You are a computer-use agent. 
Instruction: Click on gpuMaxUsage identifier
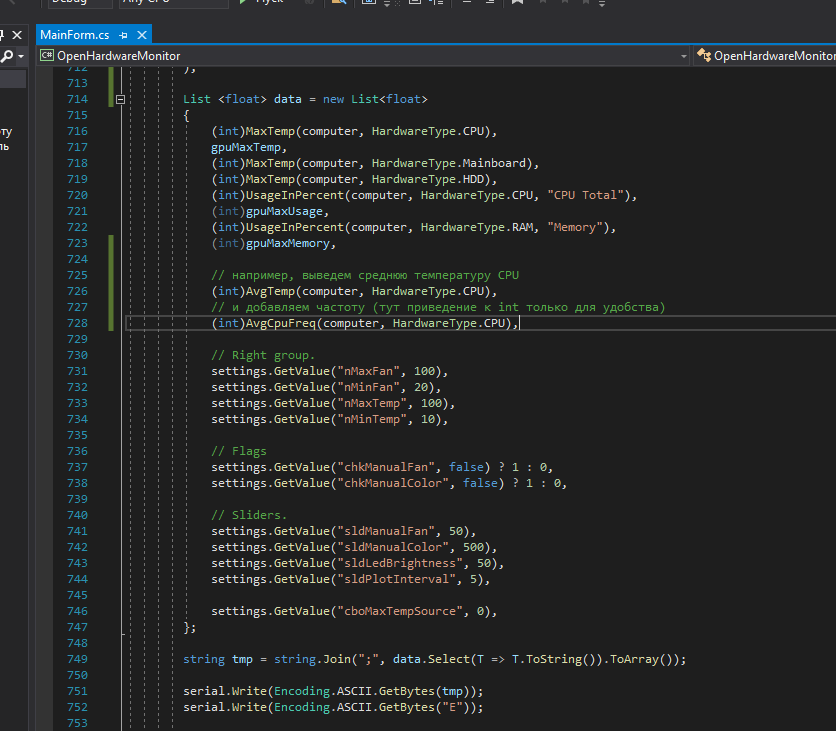click(x=284, y=211)
